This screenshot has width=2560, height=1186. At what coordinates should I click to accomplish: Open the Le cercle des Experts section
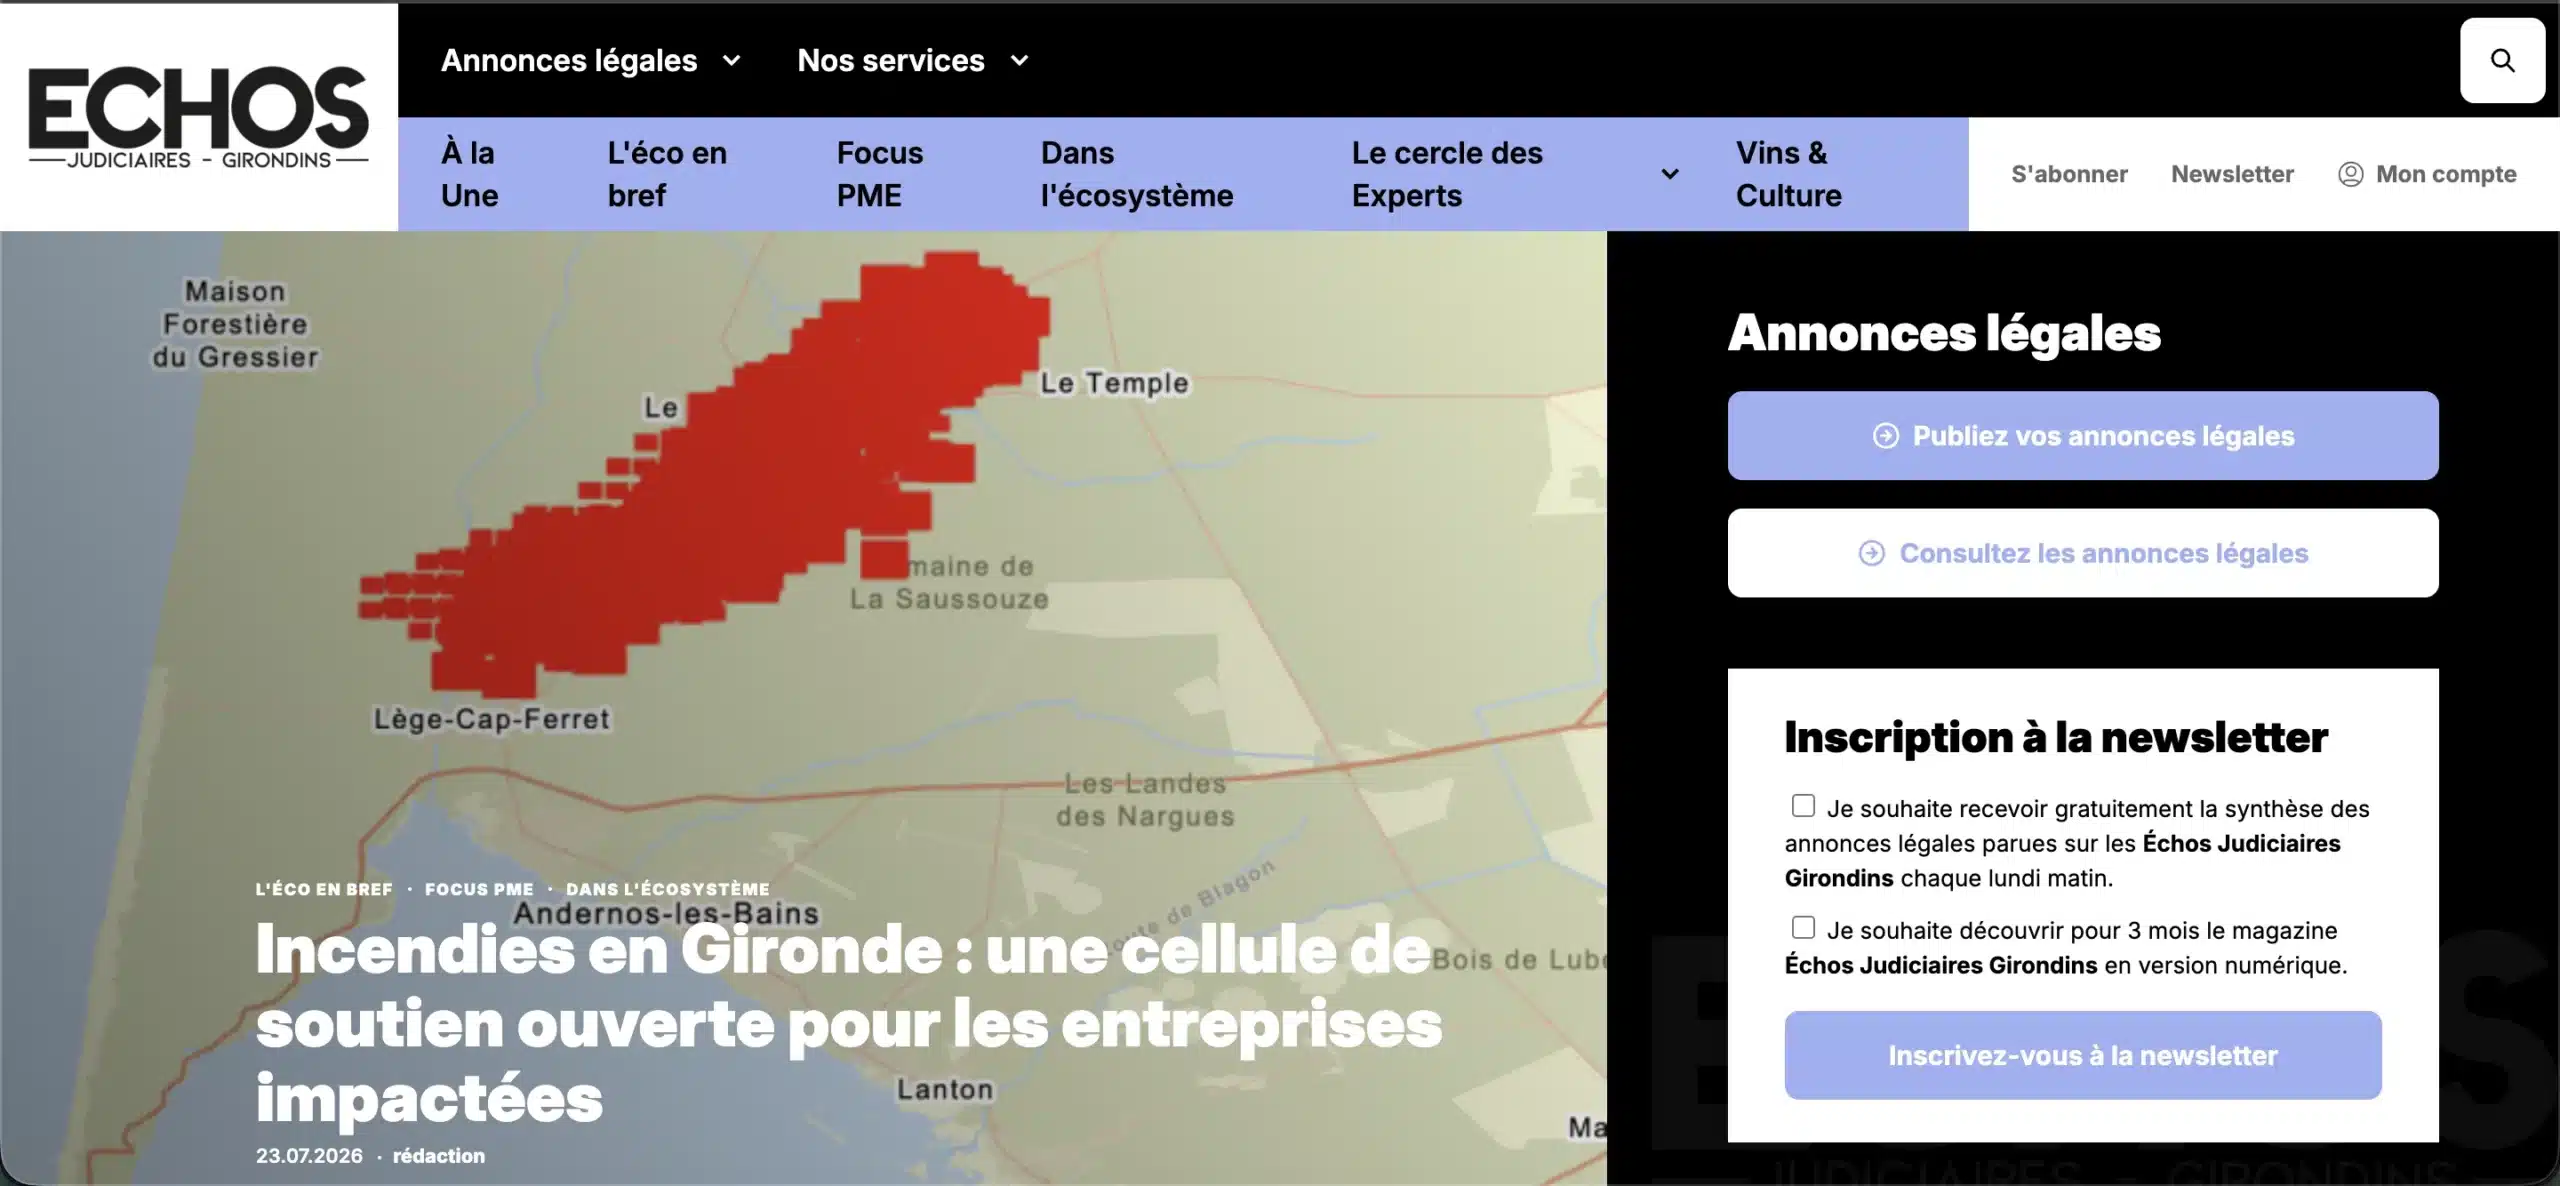tap(1447, 174)
